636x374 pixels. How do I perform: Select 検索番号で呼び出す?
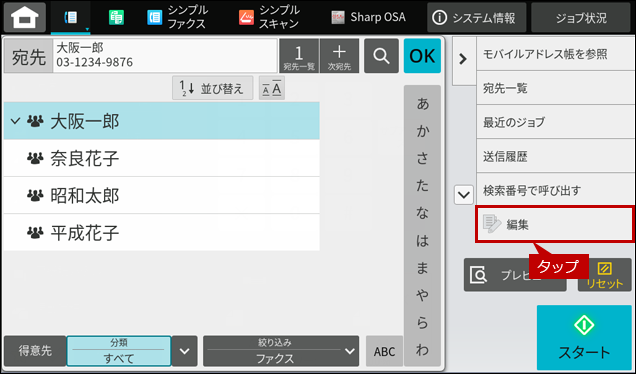(555, 190)
